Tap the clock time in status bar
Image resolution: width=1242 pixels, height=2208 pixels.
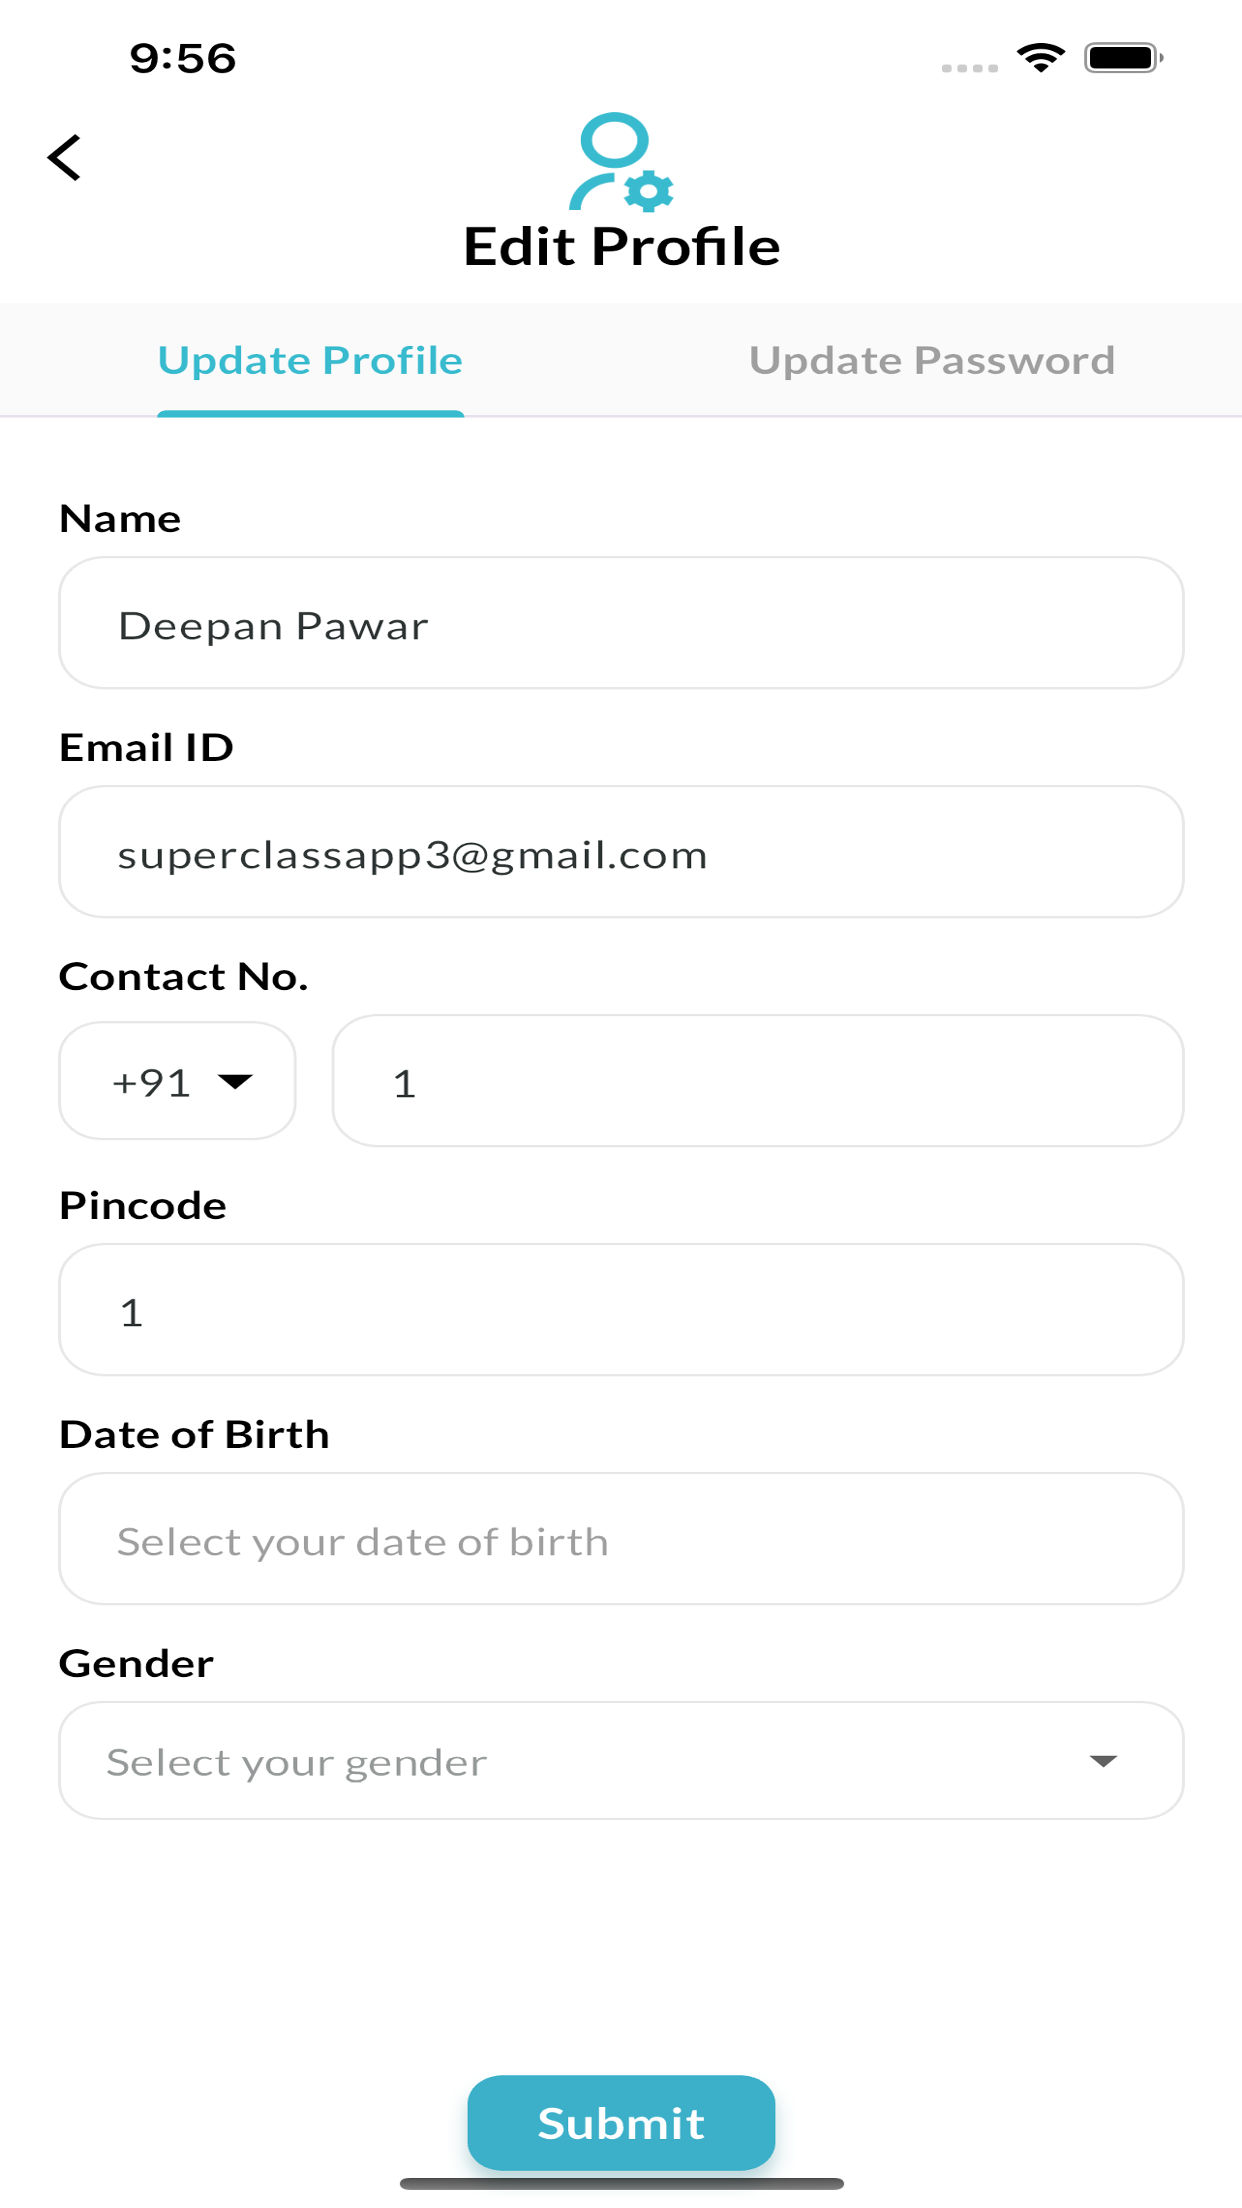click(x=183, y=58)
